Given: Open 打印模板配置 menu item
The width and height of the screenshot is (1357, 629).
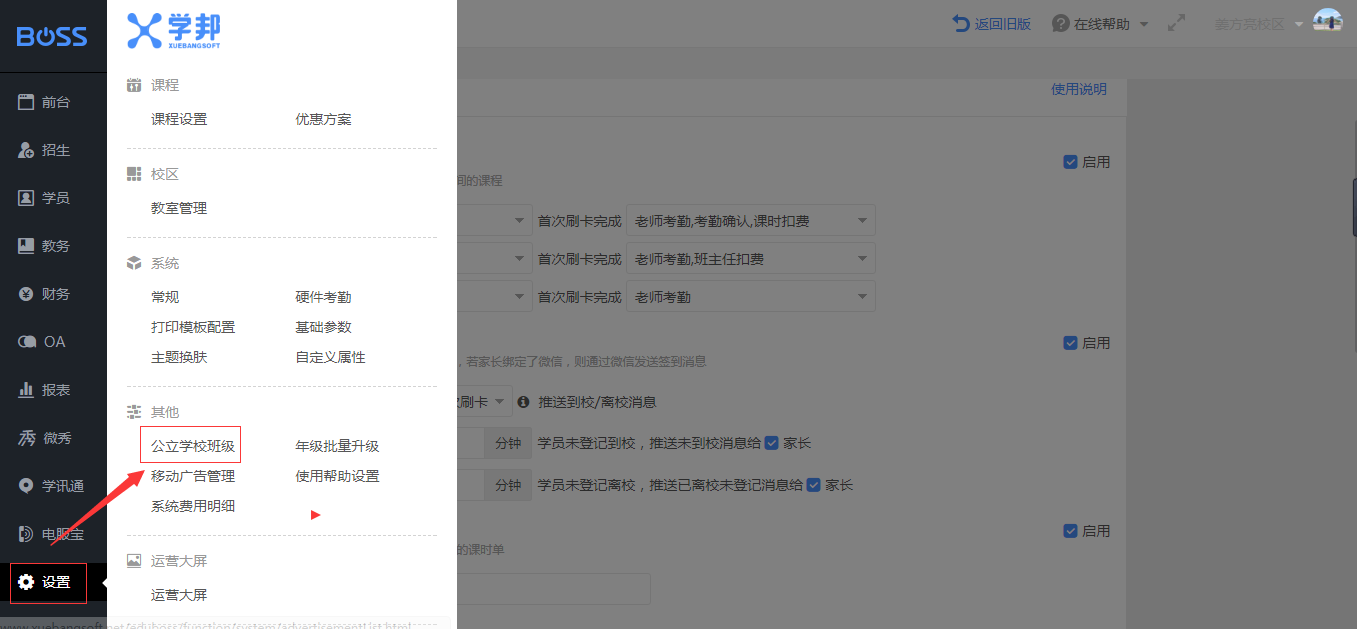Looking at the screenshot, I should (x=193, y=327).
